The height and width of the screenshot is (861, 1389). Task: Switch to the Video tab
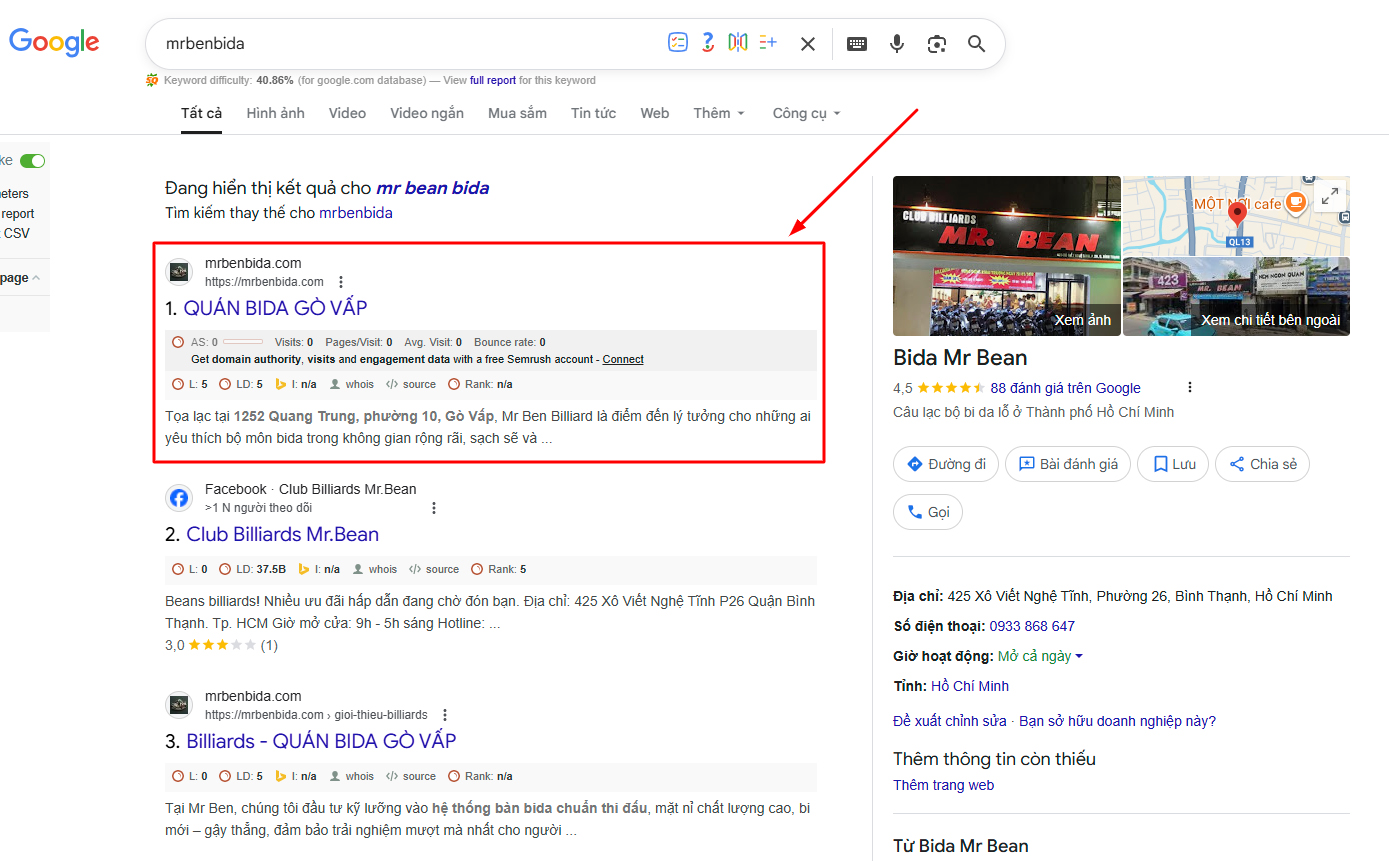click(347, 113)
